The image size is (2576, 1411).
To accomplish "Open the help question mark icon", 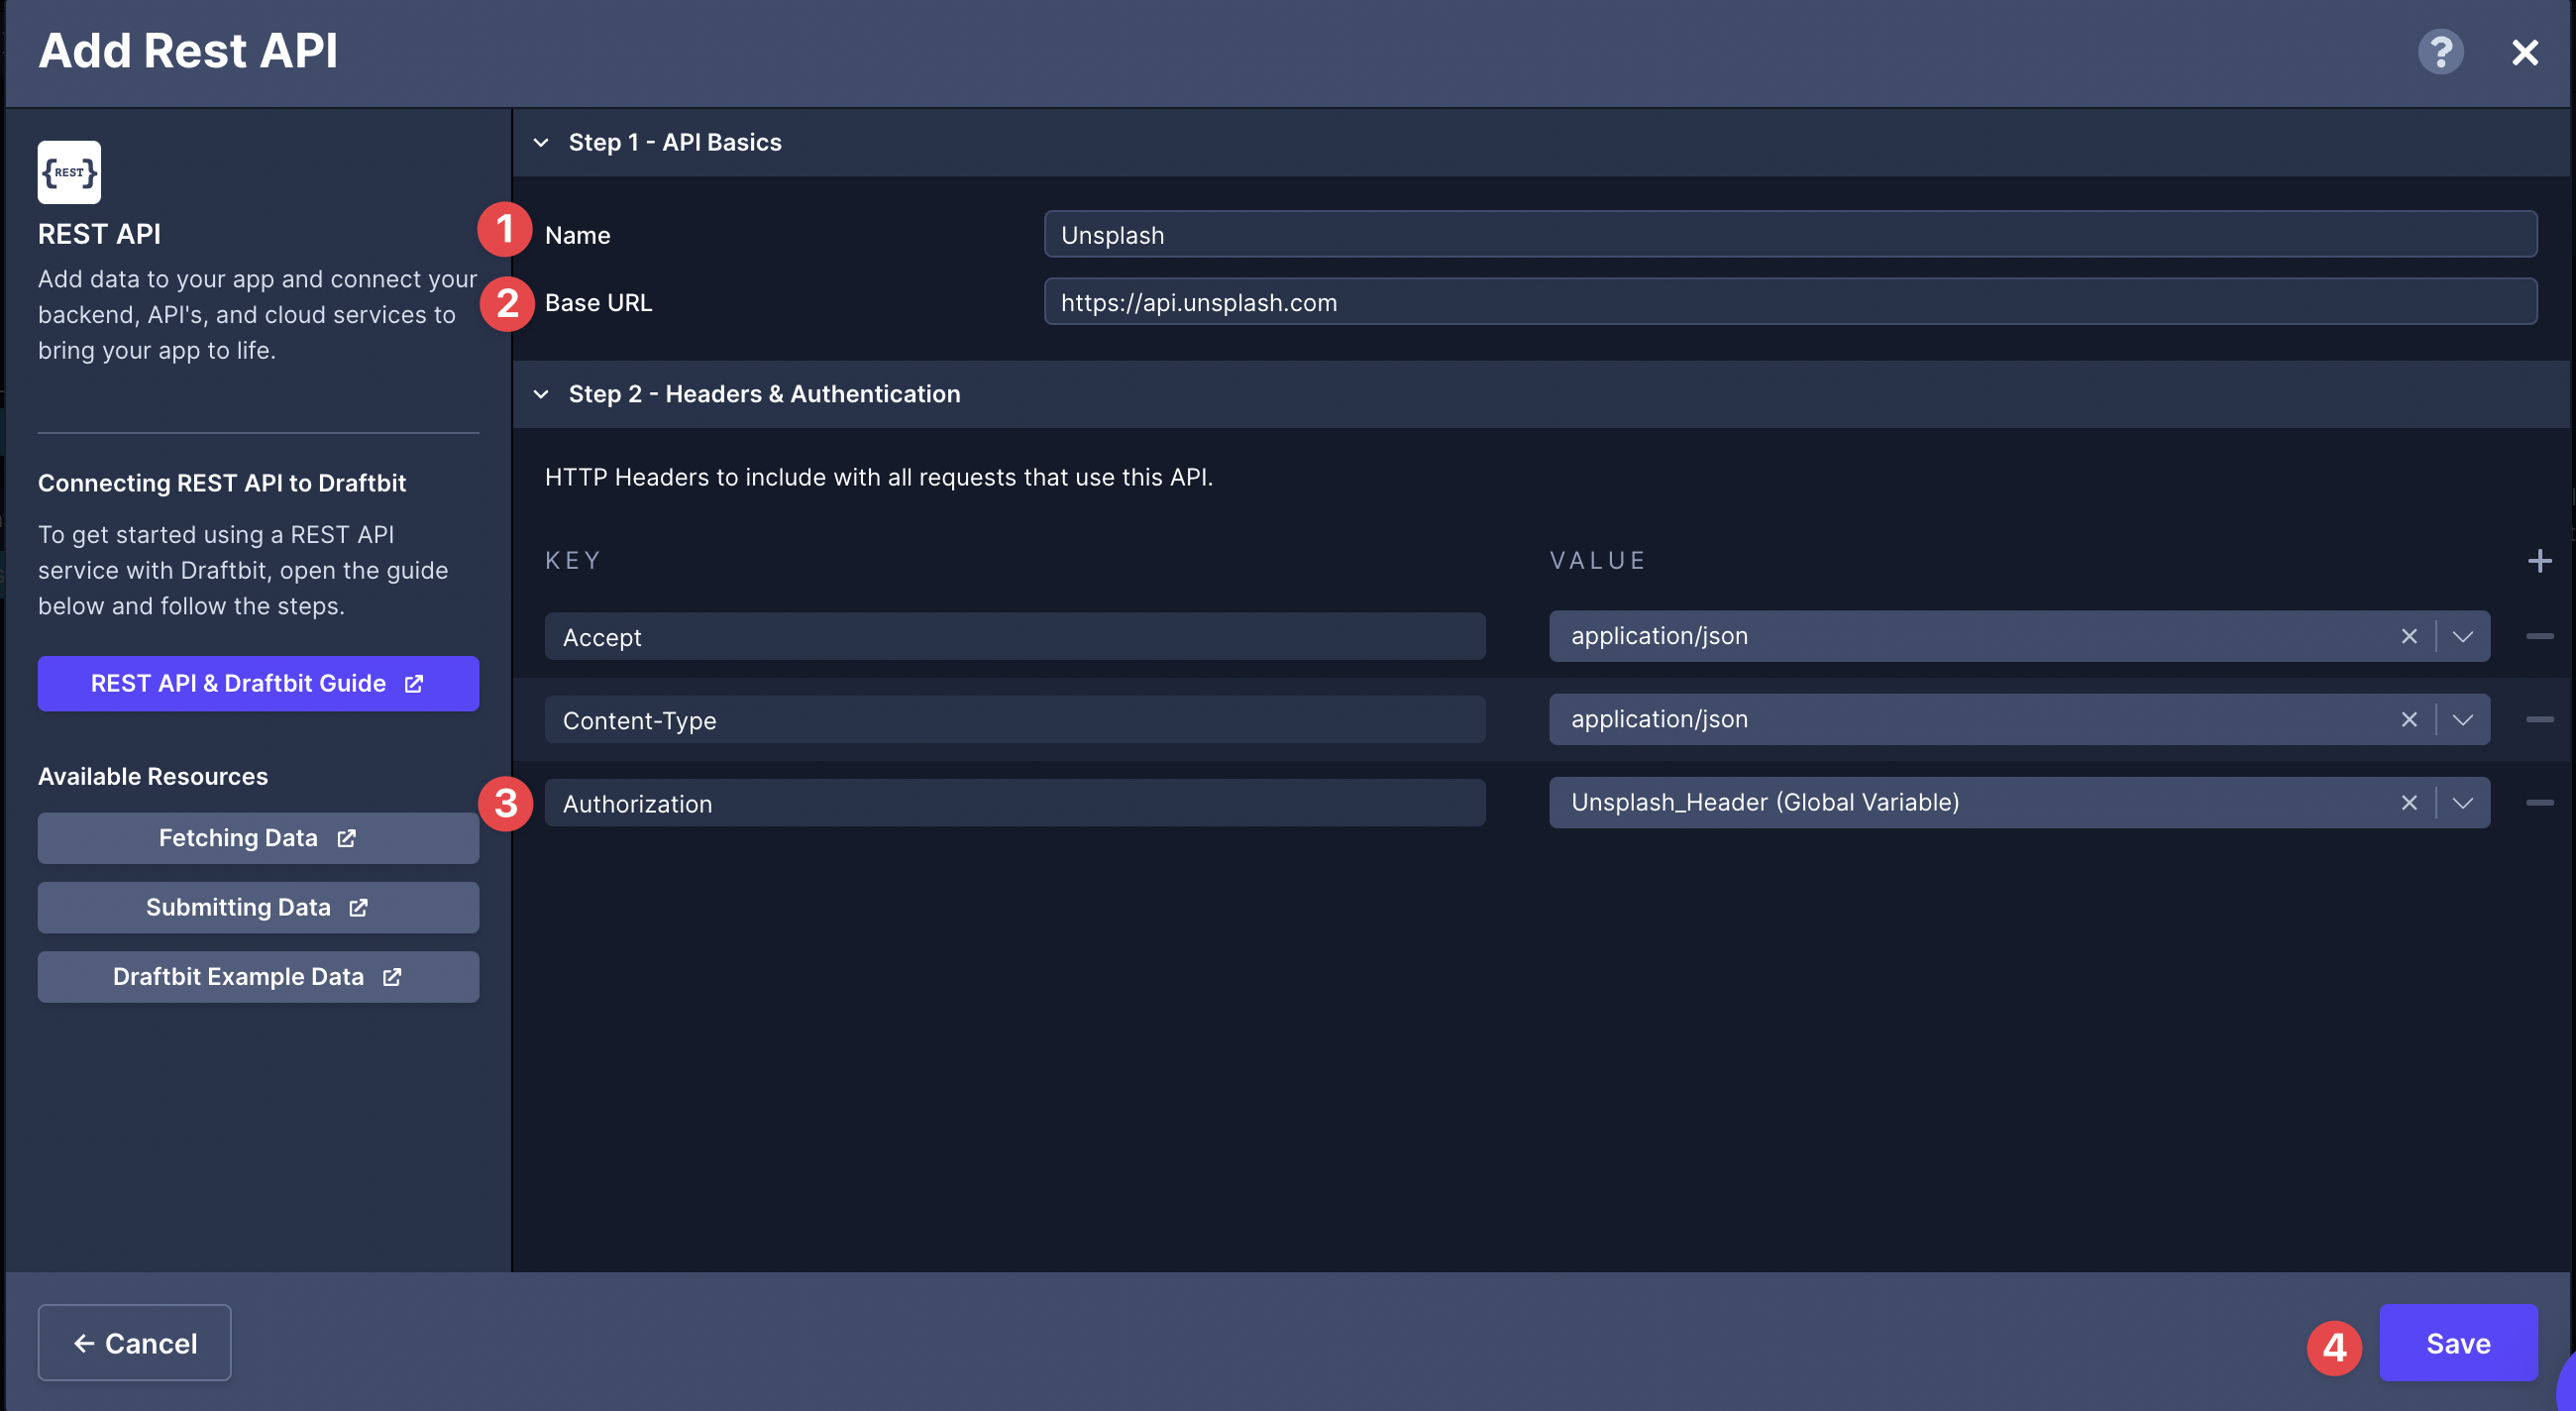I will [x=2440, y=51].
